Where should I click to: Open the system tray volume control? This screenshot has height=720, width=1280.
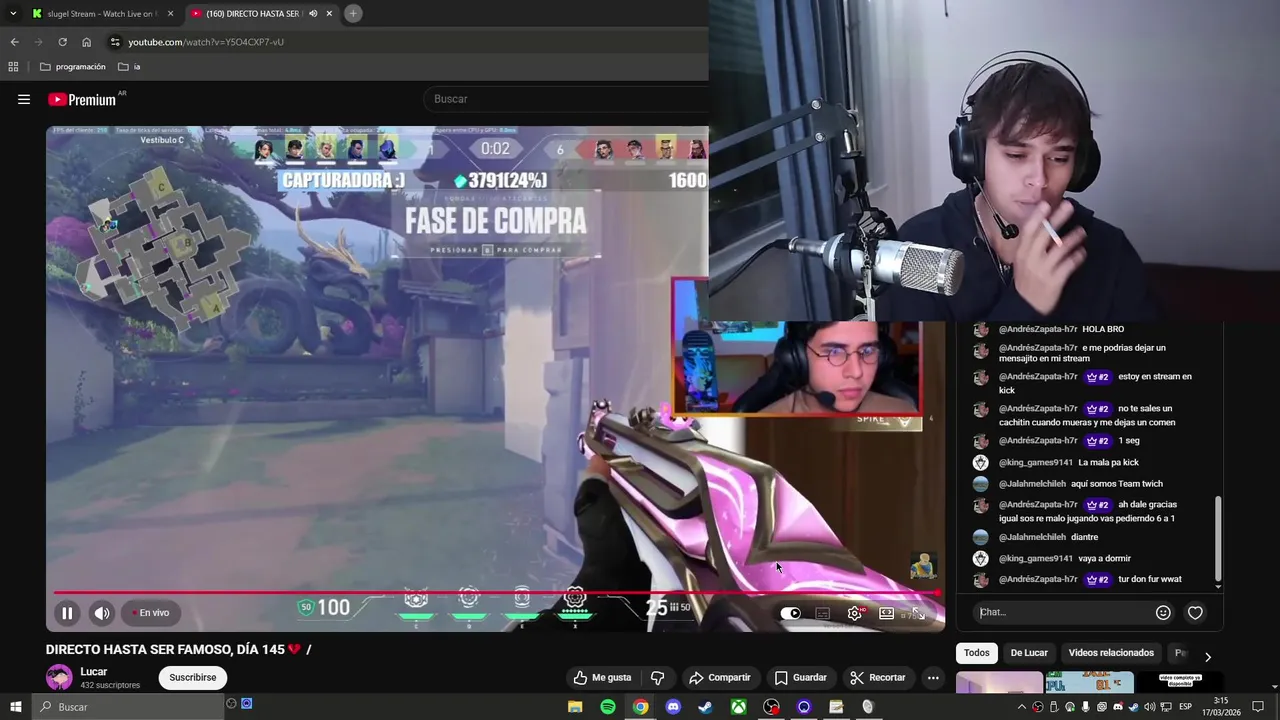tap(1150, 707)
